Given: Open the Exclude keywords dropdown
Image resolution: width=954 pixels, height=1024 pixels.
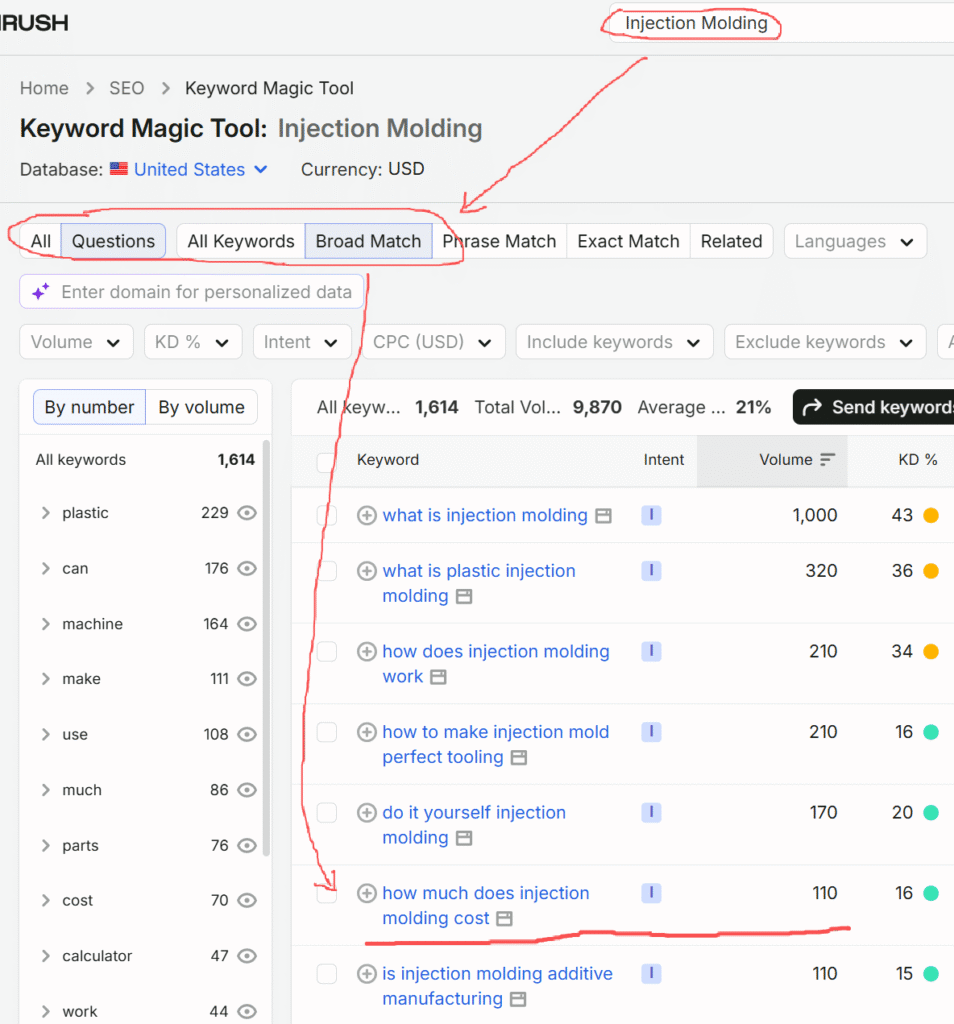Looking at the screenshot, I should [x=825, y=342].
